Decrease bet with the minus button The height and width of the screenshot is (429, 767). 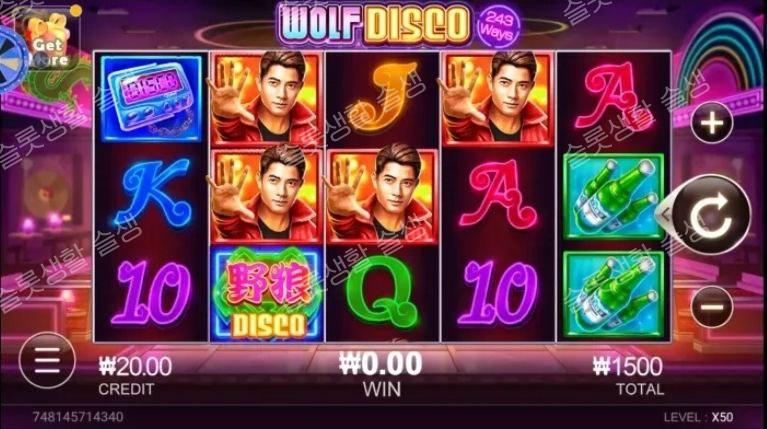(712, 307)
